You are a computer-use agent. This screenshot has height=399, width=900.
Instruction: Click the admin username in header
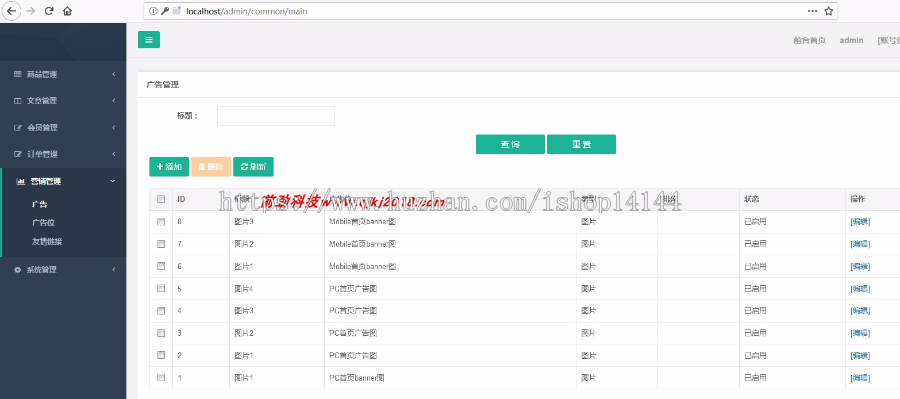[851, 40]
